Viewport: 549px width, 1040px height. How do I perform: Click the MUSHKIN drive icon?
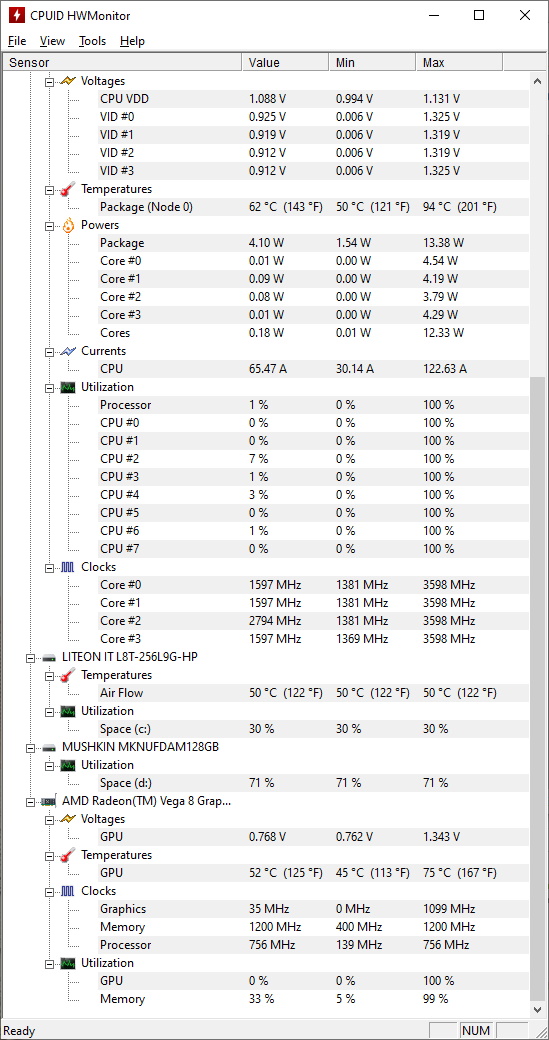(x=49, y=747)
